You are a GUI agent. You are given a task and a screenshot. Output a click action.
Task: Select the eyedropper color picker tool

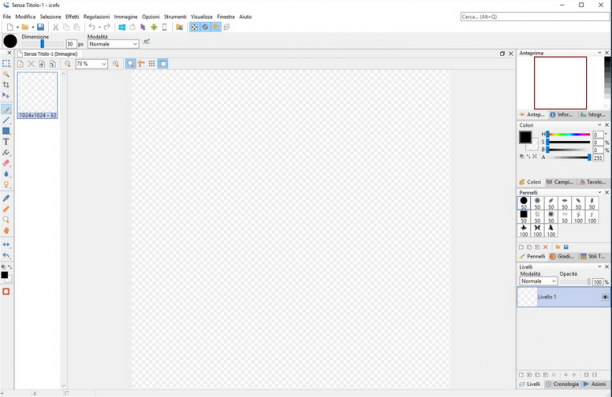pos(6,198)
